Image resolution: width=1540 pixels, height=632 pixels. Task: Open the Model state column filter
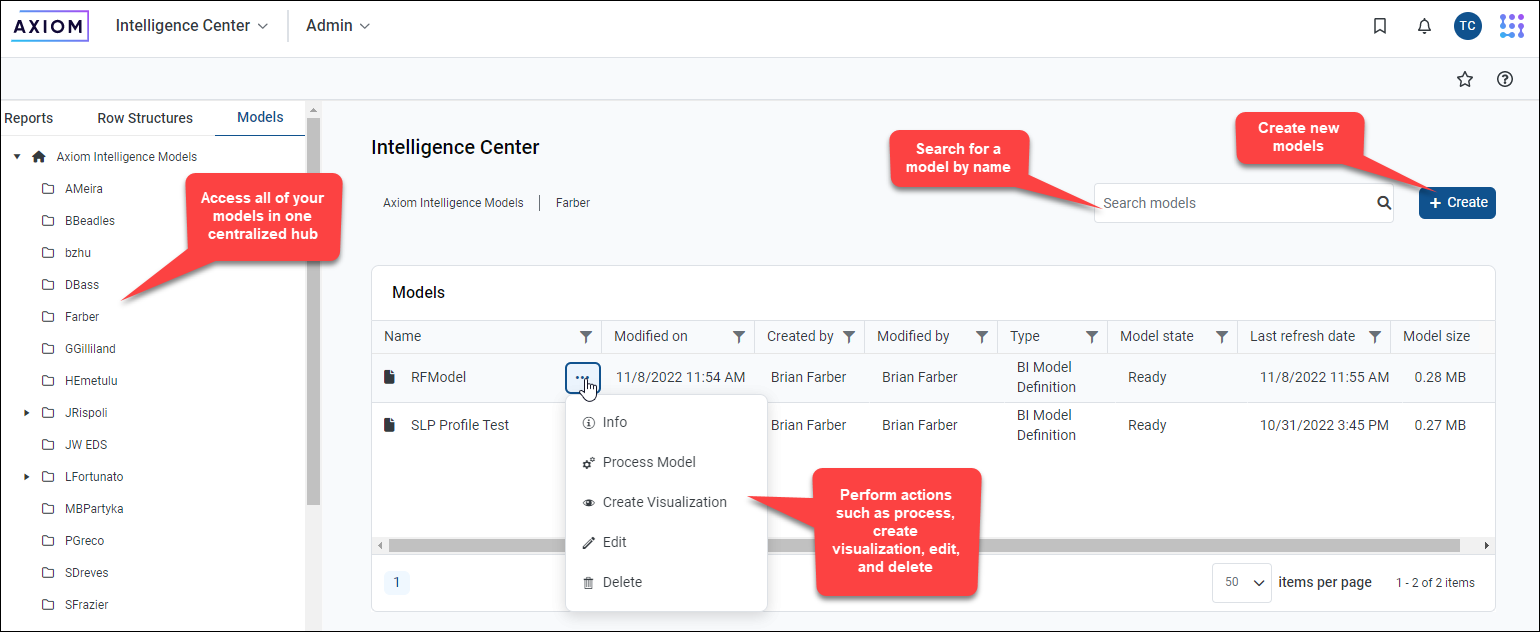[1222, 337]
